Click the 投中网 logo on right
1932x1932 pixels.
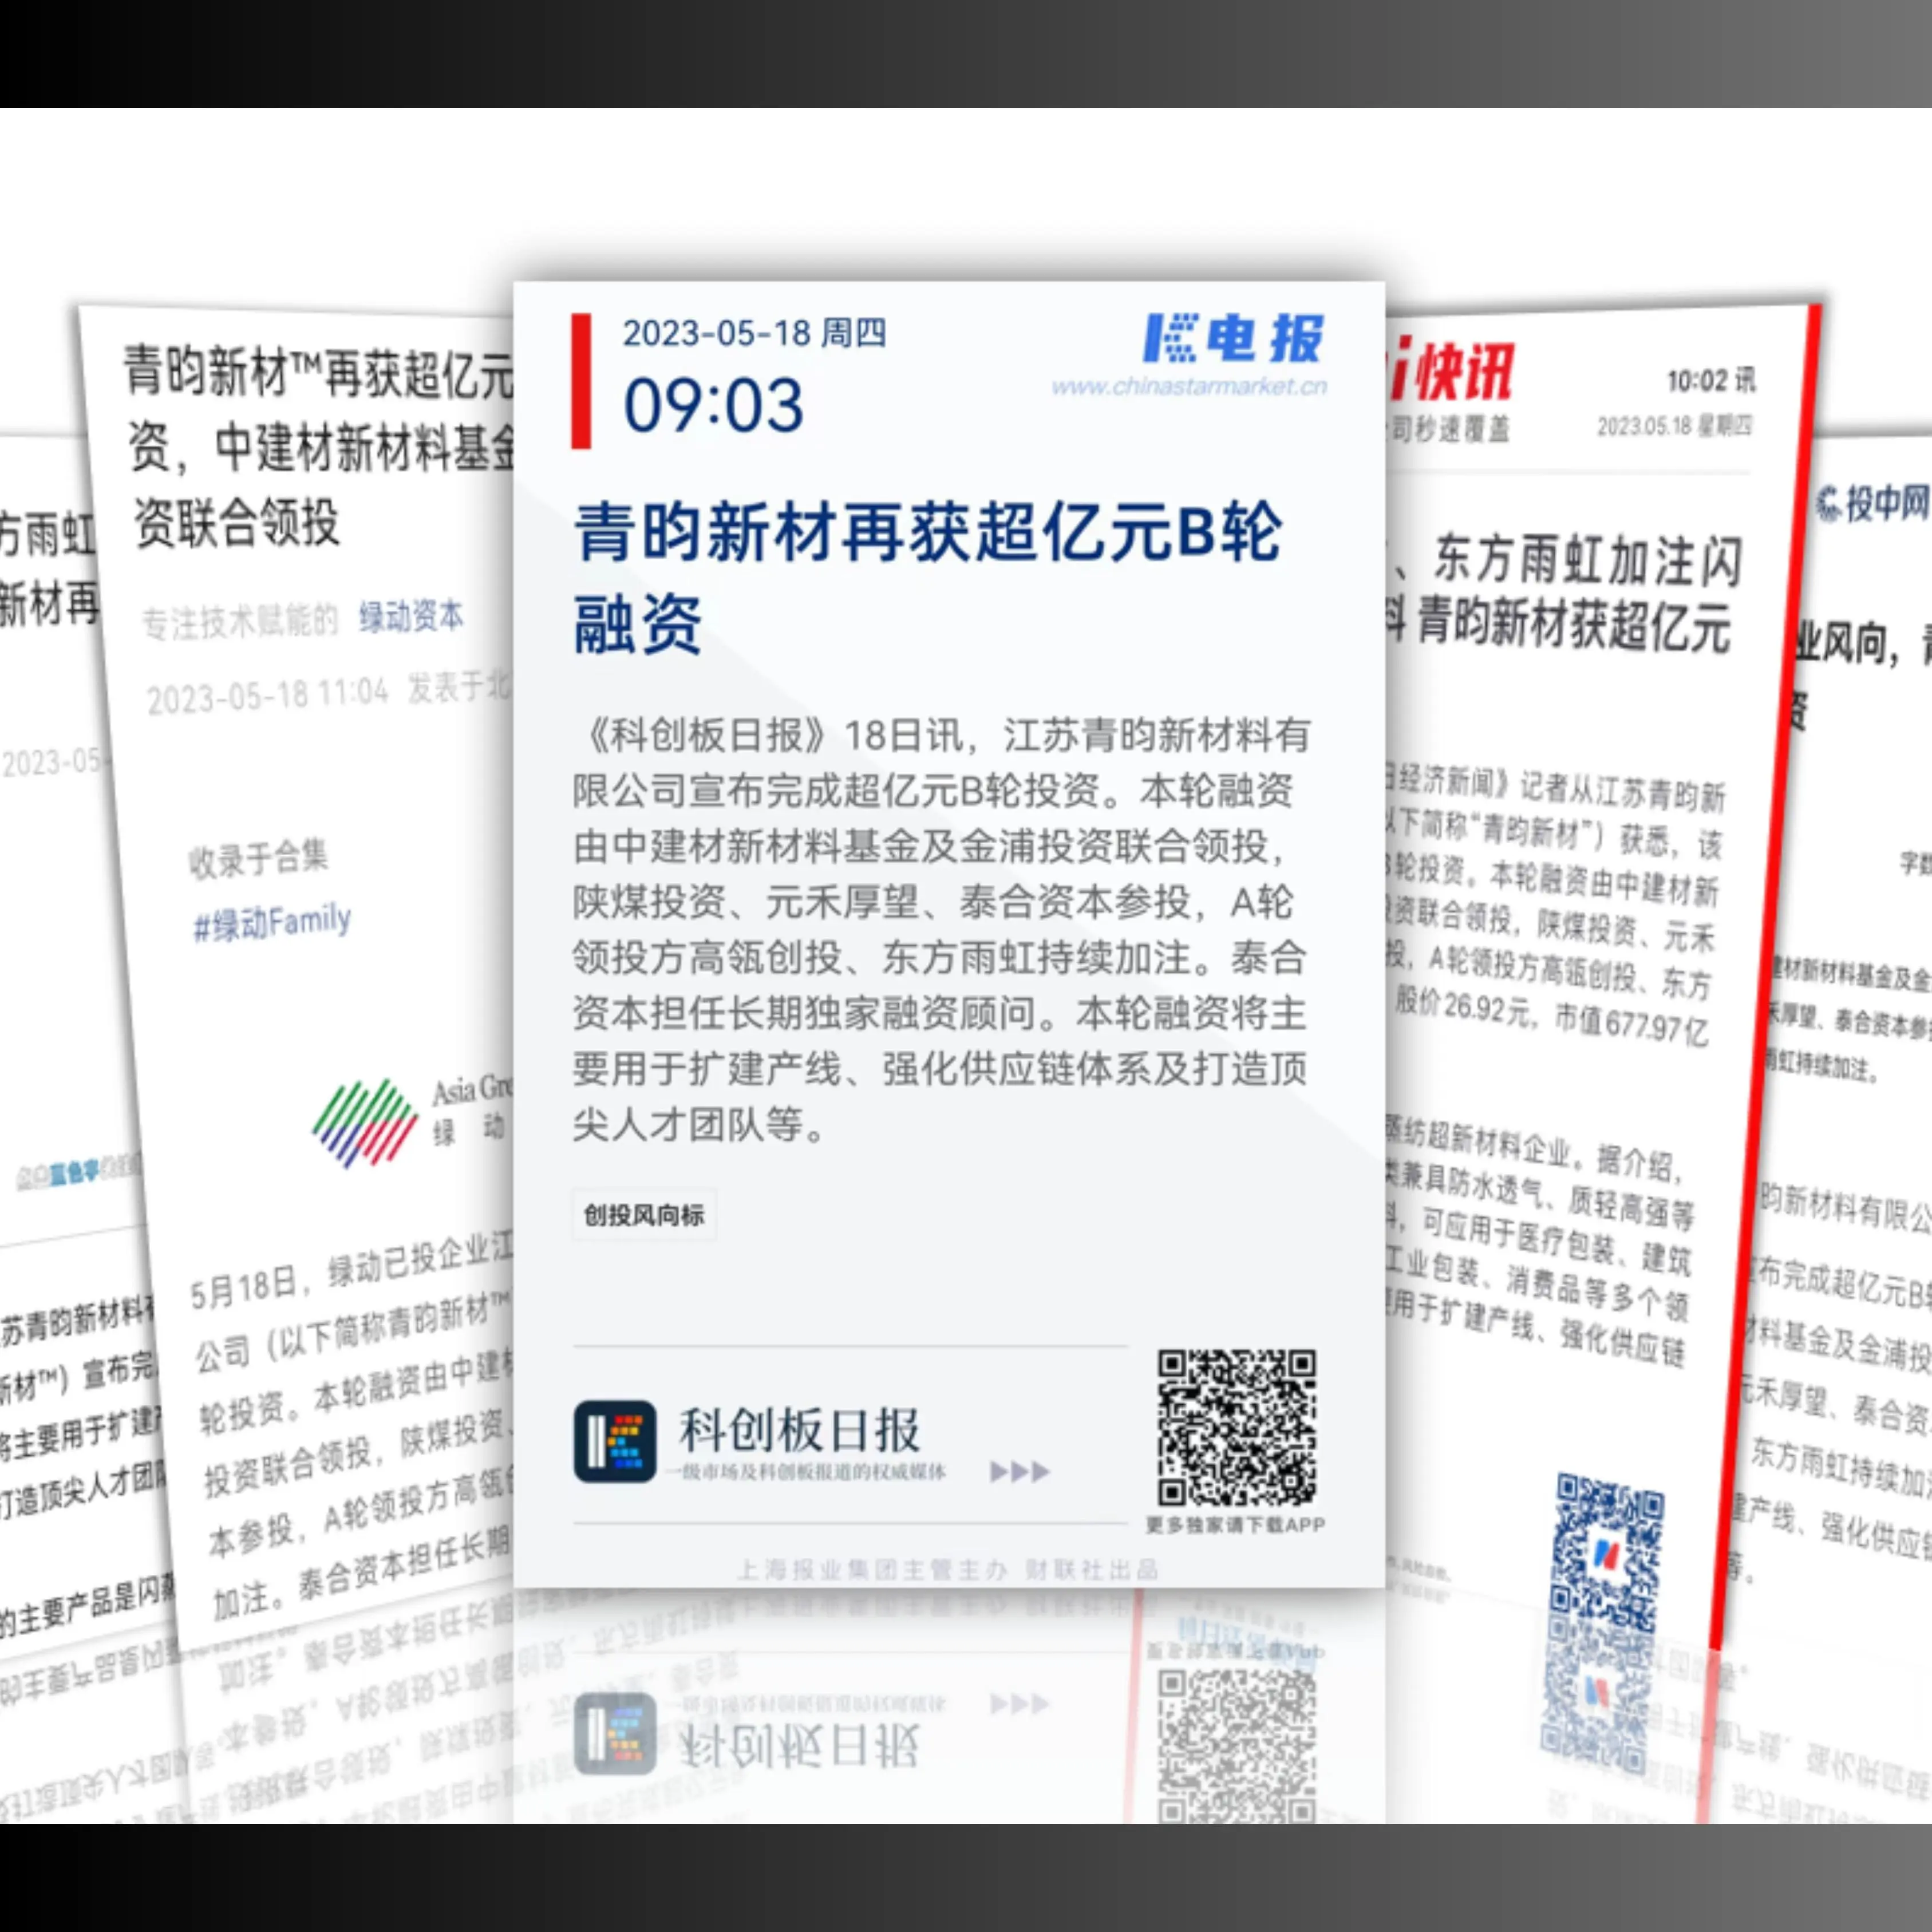pyautogui.click(x=1872, y=503)
